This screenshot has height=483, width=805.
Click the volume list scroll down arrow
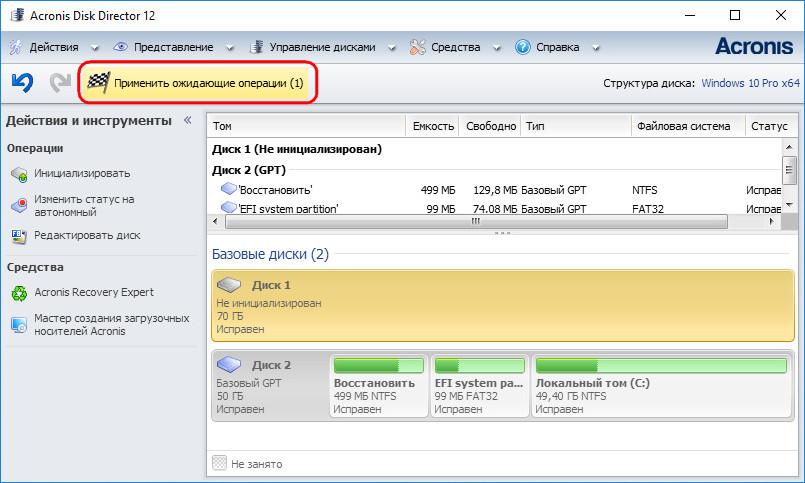(789, 204)
